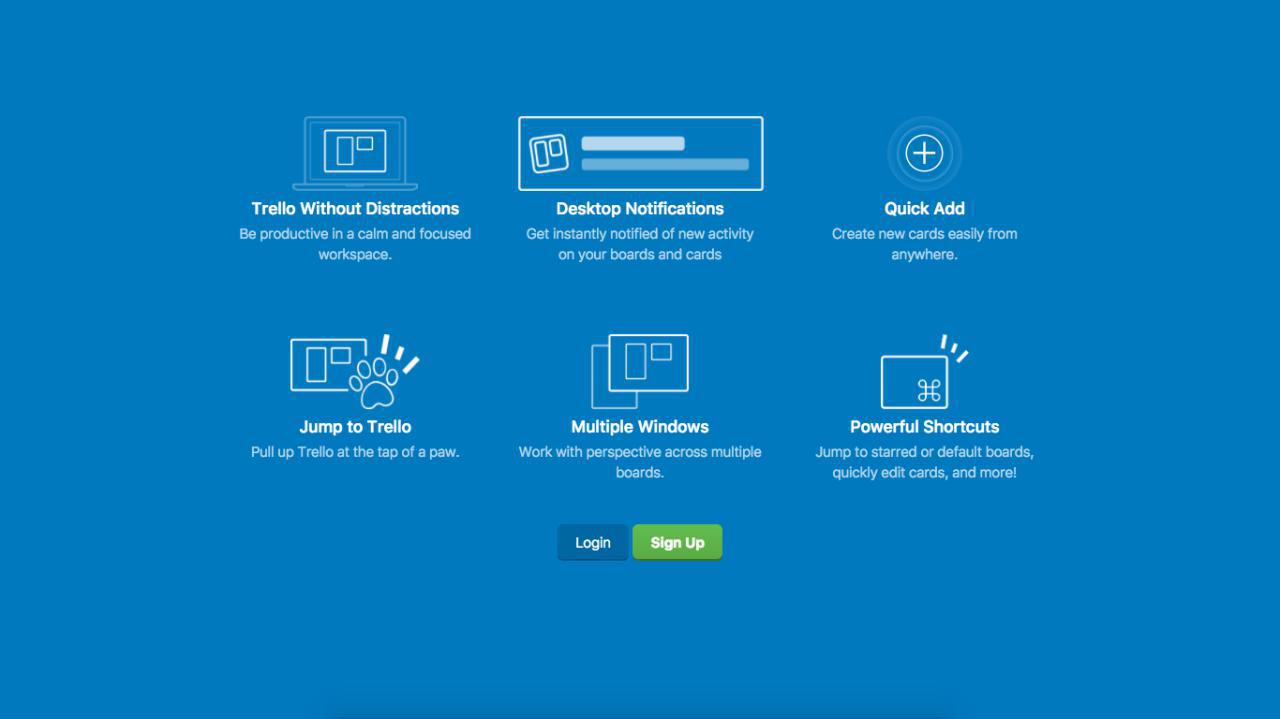Click the laptop illustration above Trello Without Distractions
This screenshot has width=1280, height=719.
(355, 153)
